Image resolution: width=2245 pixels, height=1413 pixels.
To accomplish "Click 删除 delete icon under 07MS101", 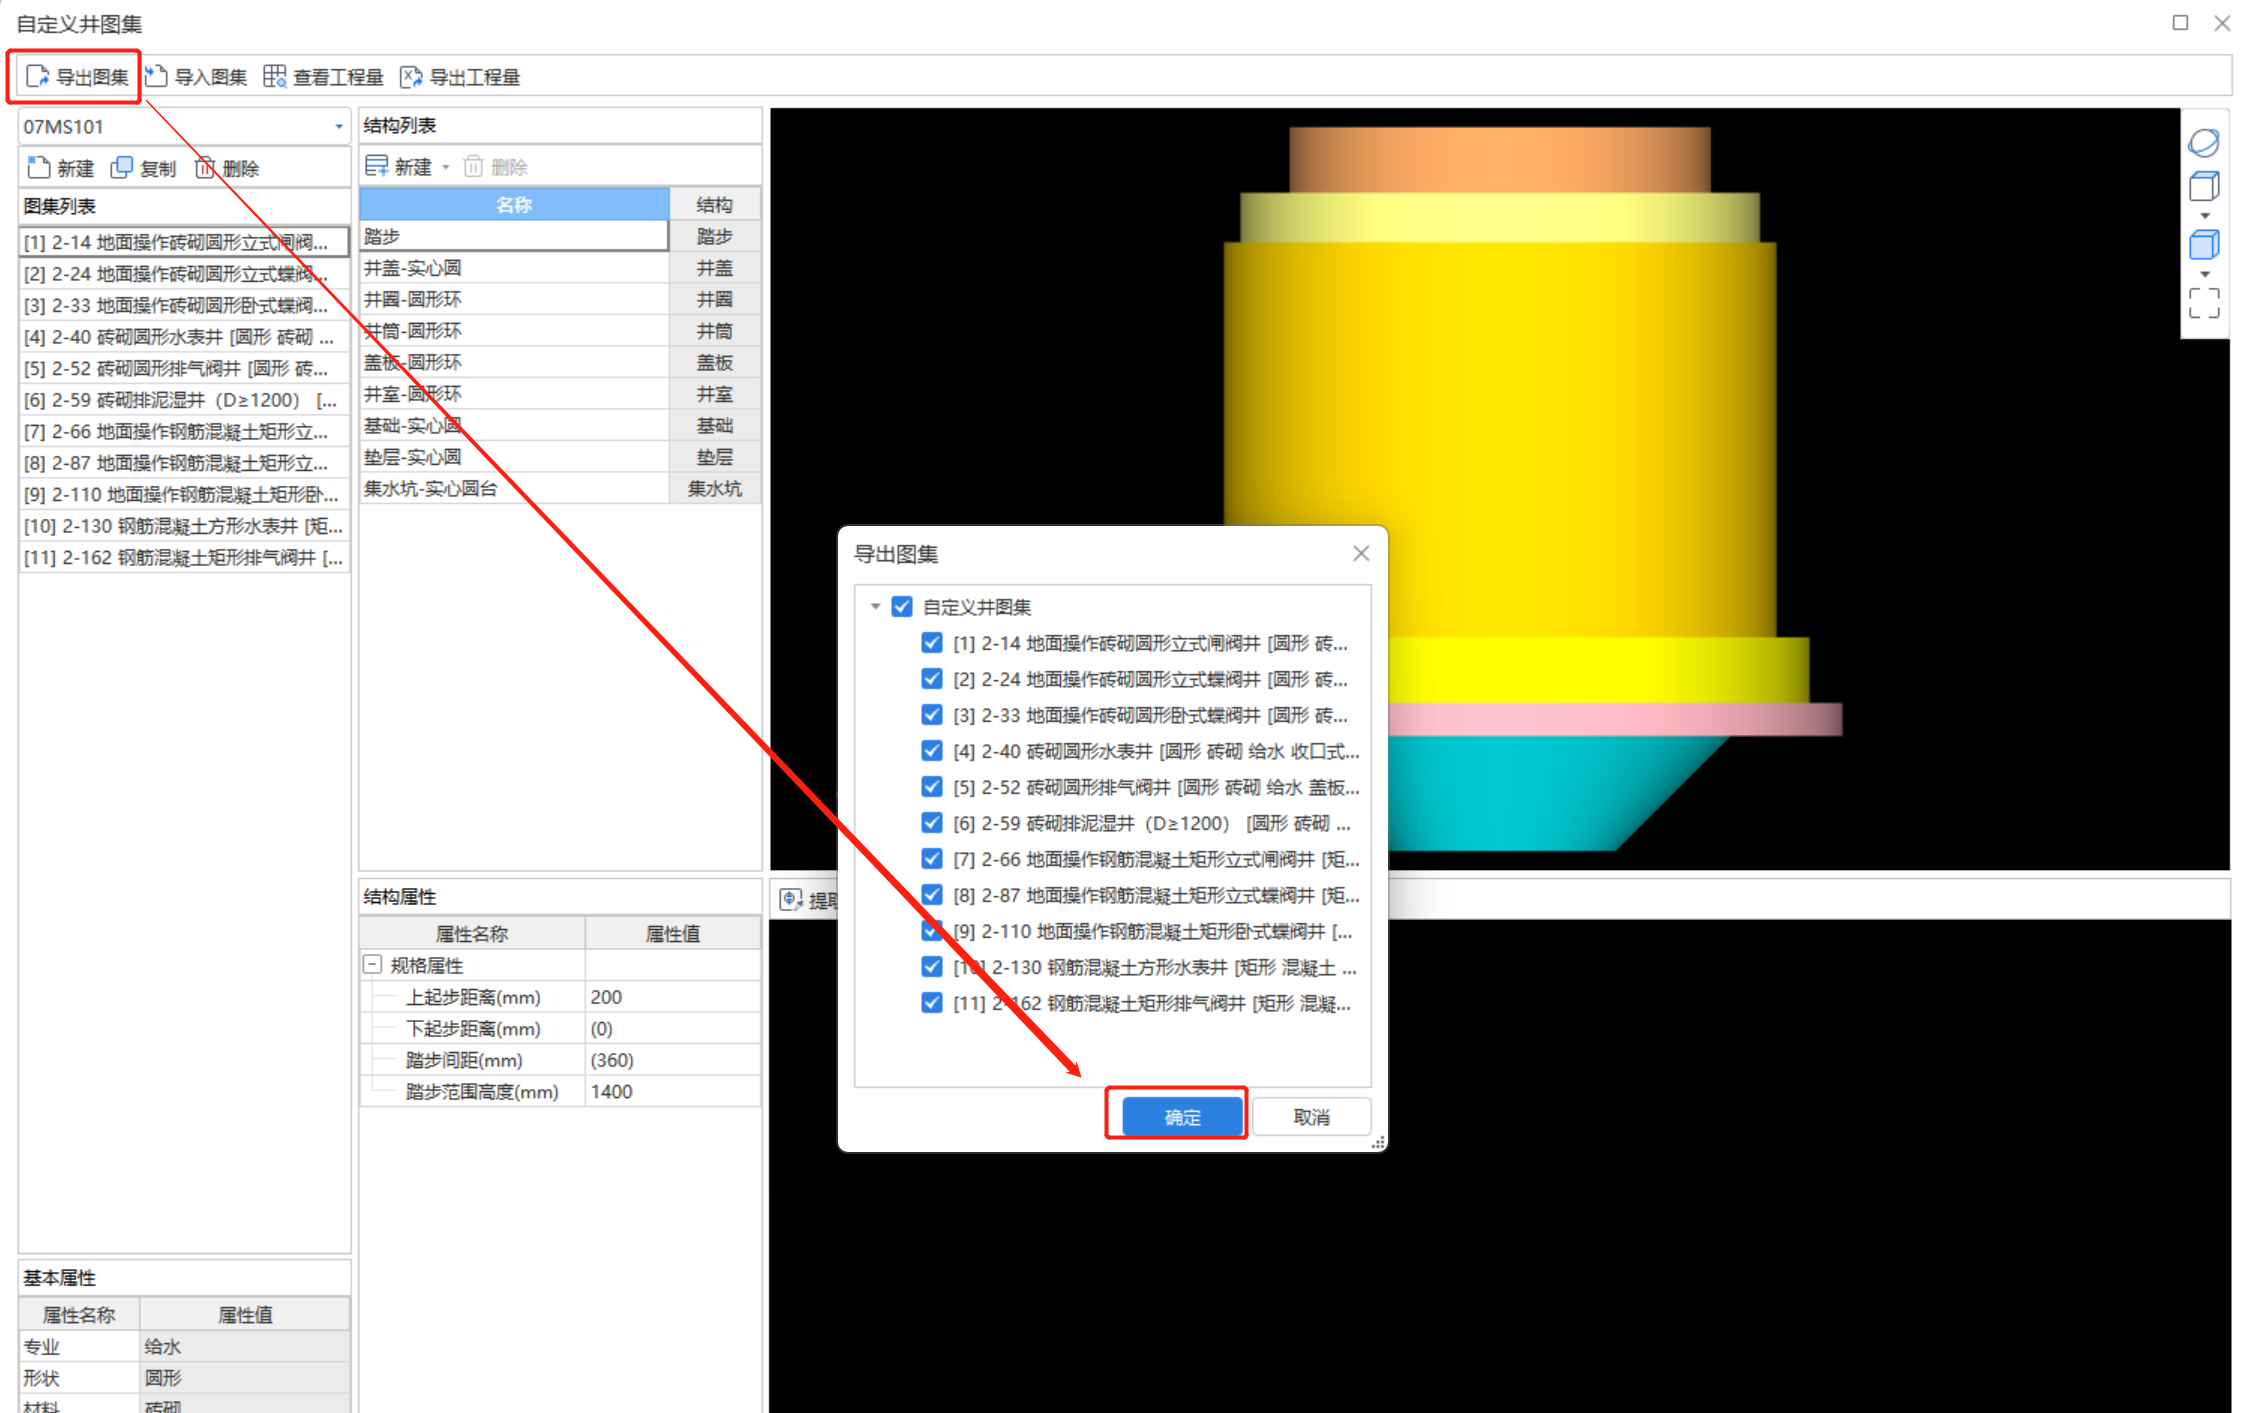I will pos(205,167).
